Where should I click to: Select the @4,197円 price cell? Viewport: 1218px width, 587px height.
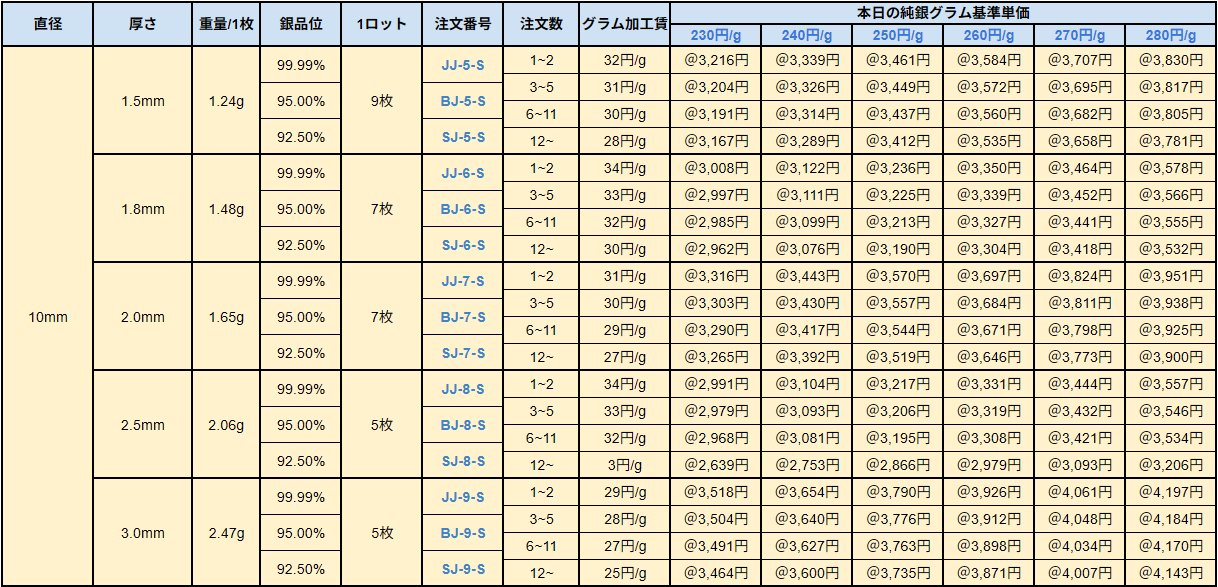[x=1170, y=492]
